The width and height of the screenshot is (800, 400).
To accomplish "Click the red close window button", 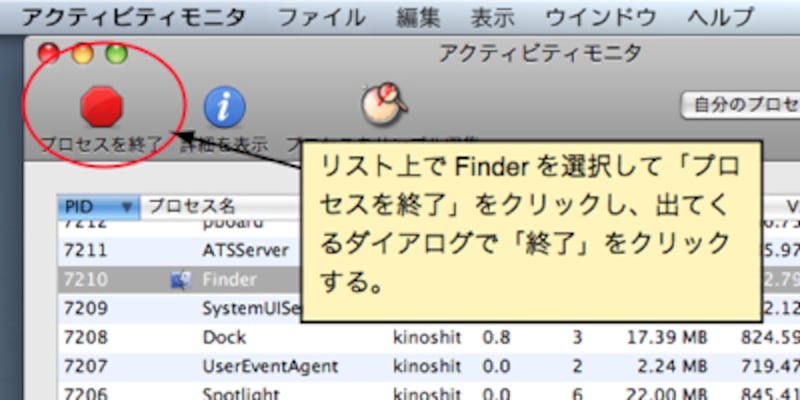I will (49, 54).
